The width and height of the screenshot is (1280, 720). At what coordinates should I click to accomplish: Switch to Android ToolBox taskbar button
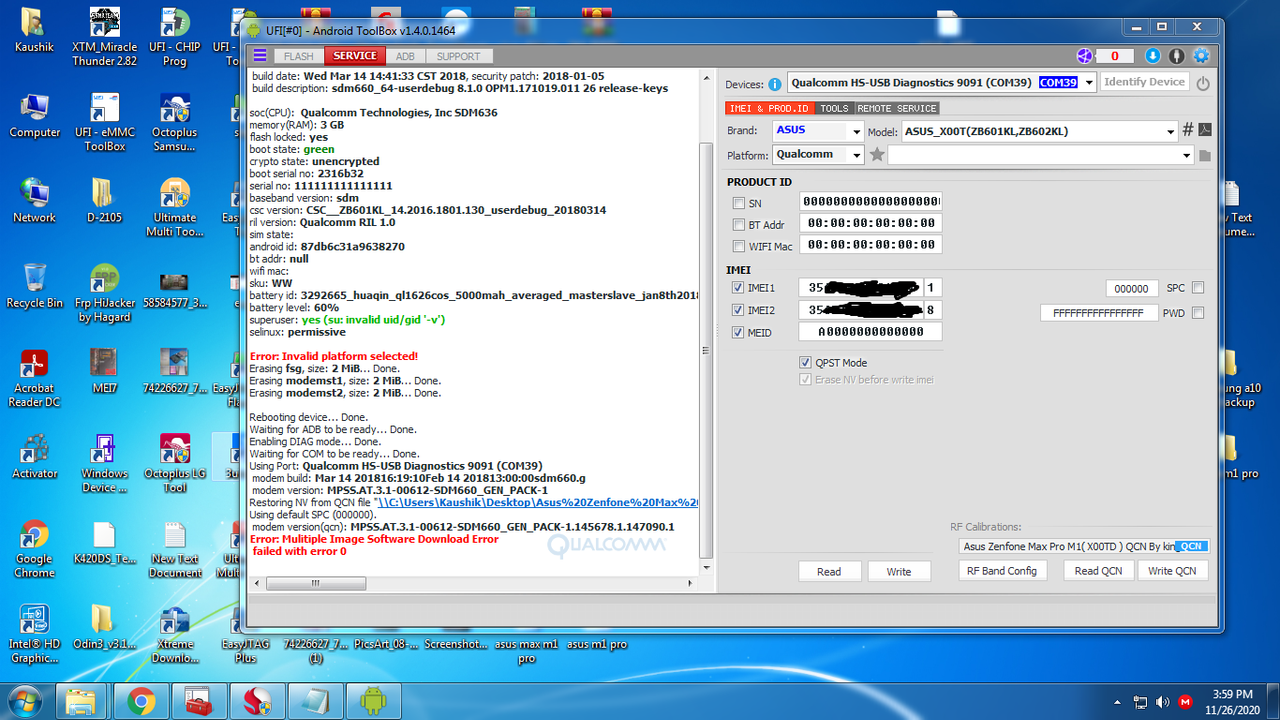[372, 701]
